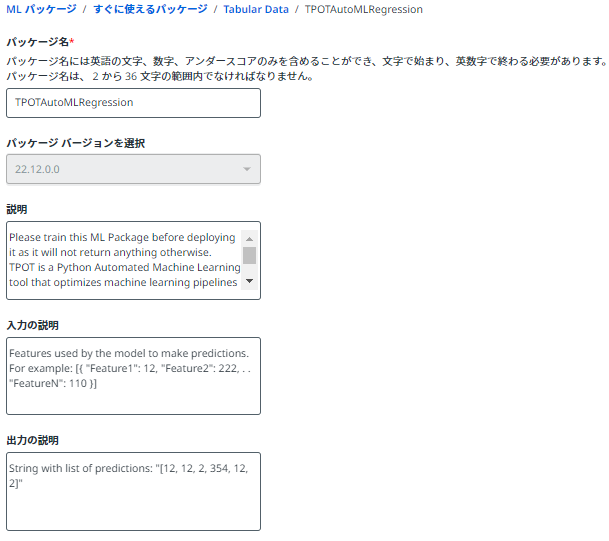Click the package name rule hint text
Image resolution: width=609 pixels, height=541 pixels.
pyautogui.click(x=307, y=61)
